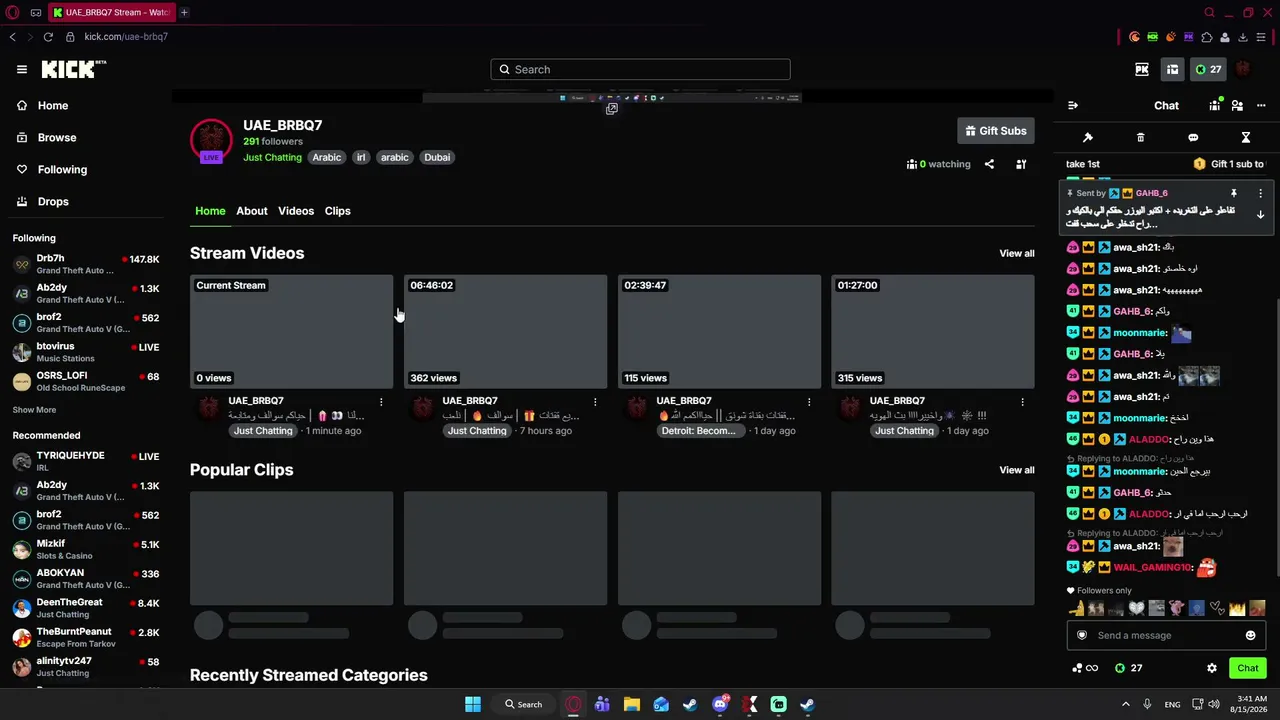Open options menu for the Detroit video

pos(809,402)
